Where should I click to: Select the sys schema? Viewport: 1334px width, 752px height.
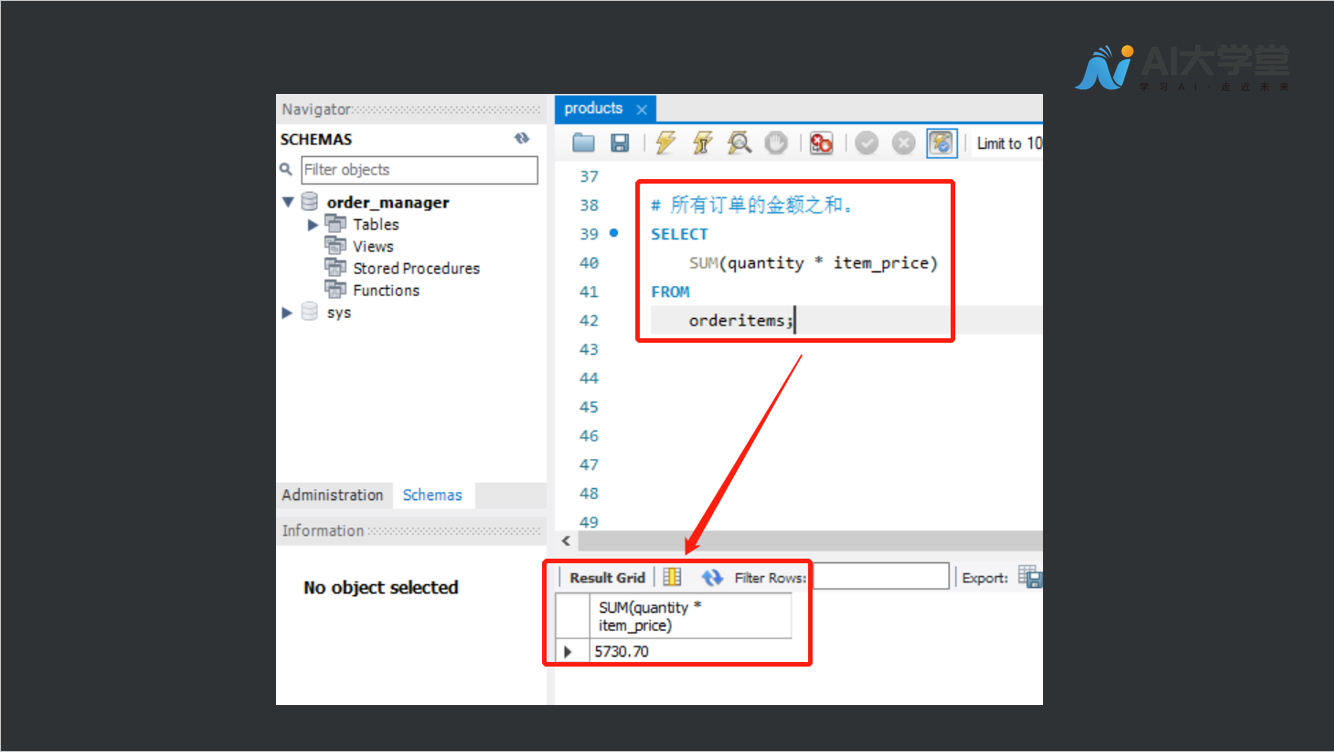point(339,313)
